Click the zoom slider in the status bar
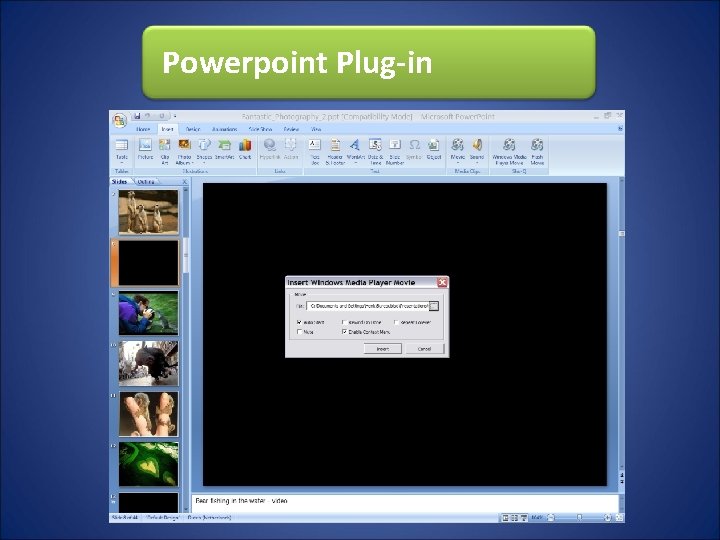 [579, 518]
